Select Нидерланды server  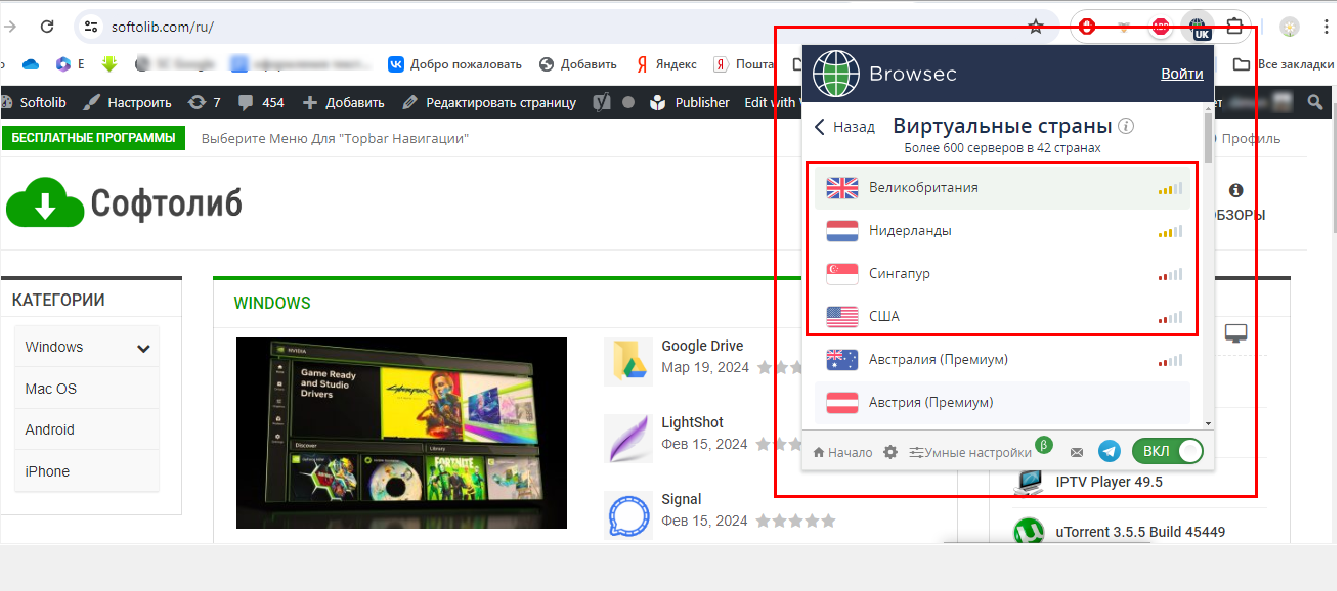1002,231
